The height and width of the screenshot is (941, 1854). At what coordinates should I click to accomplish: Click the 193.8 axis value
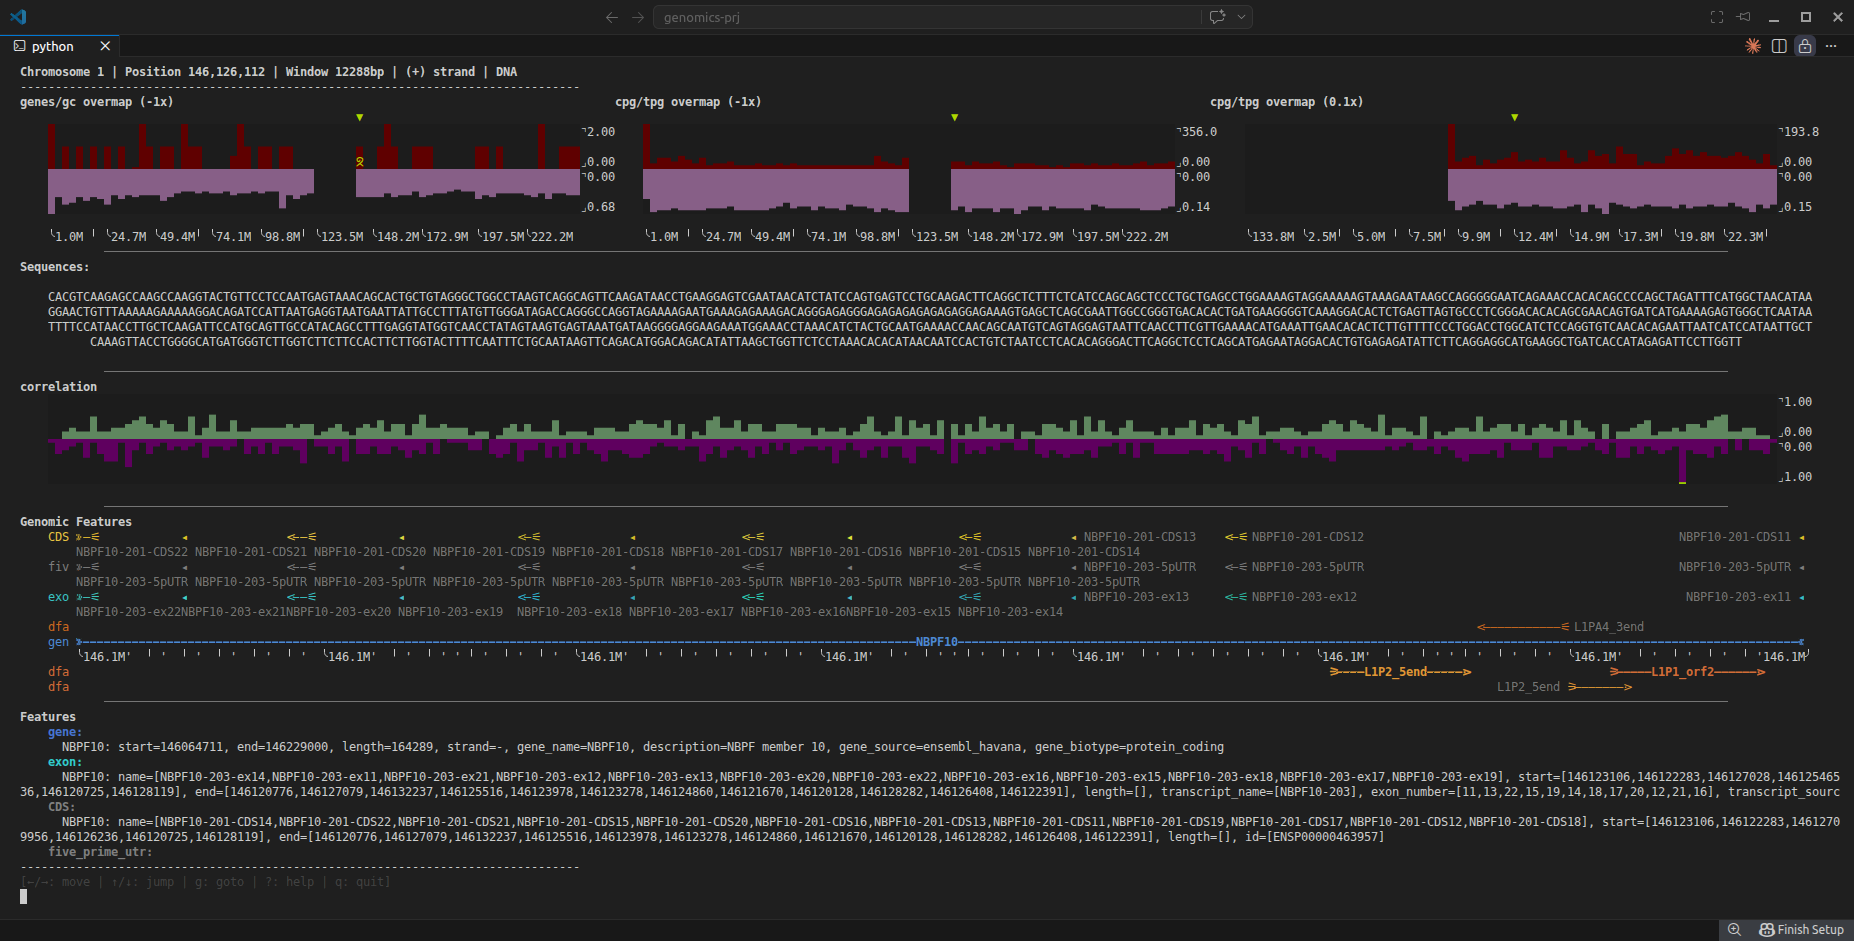coord(1801,132)
